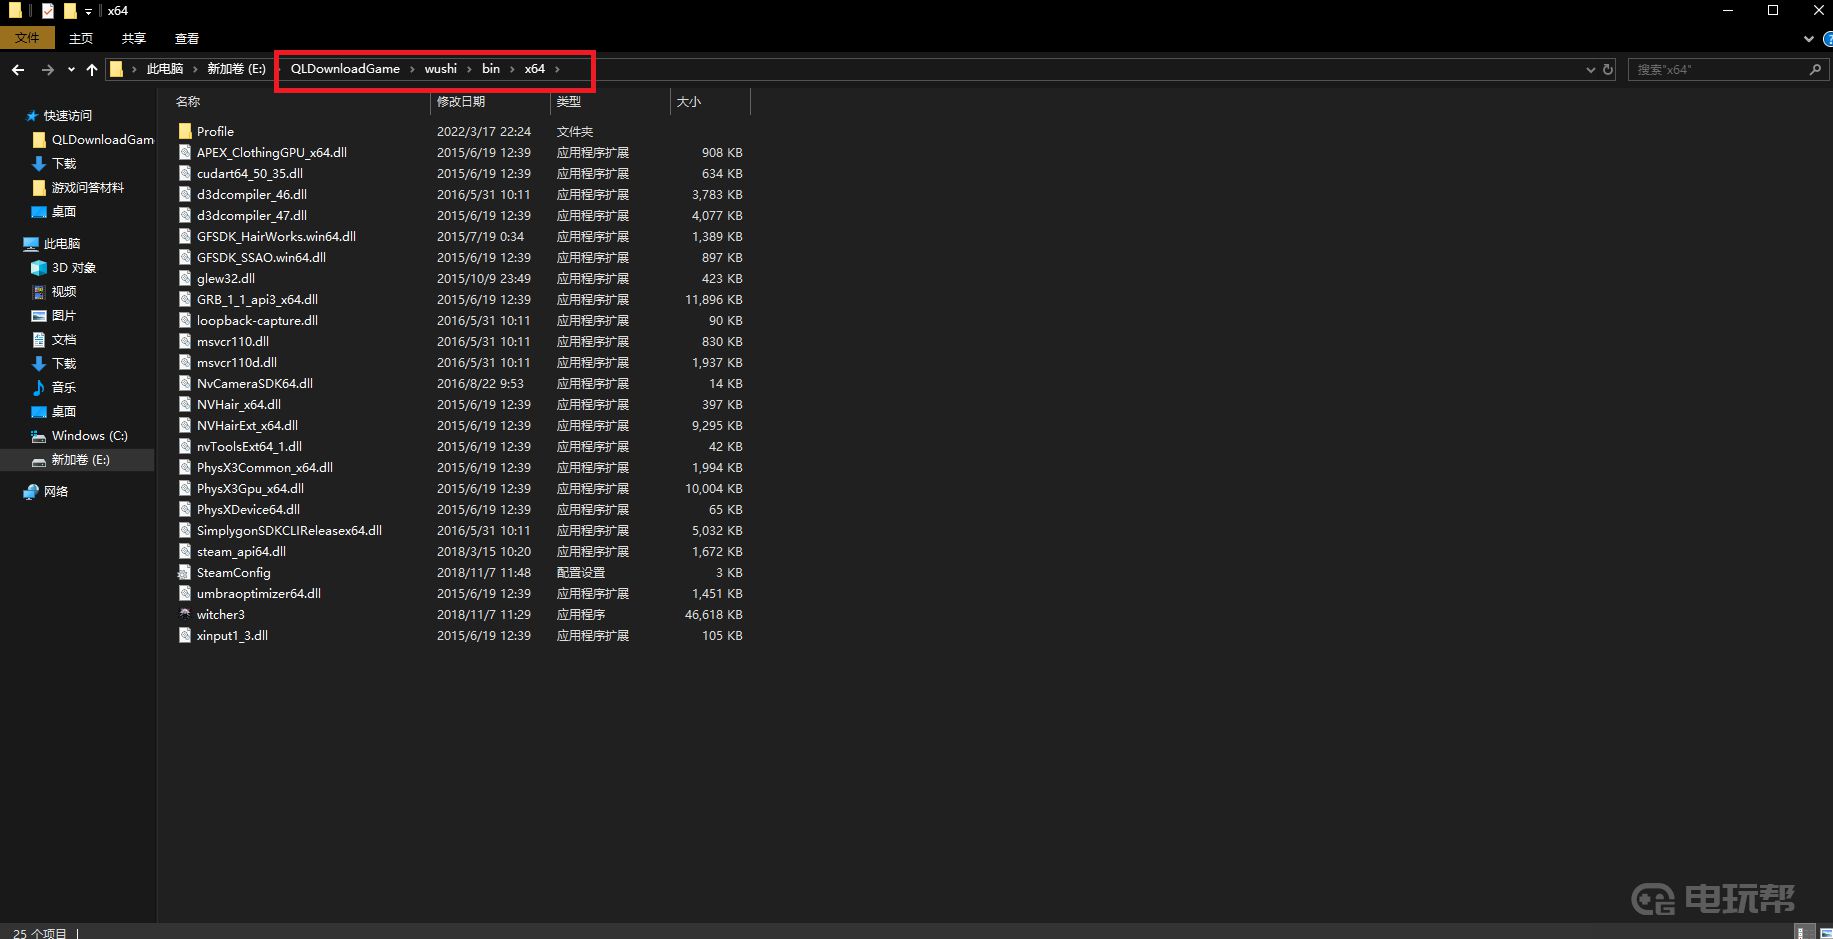The image size is (1833, 939).
Task: Select APEX_ClothingGPU_x64.dll file icon
Action: click(185, 152)
